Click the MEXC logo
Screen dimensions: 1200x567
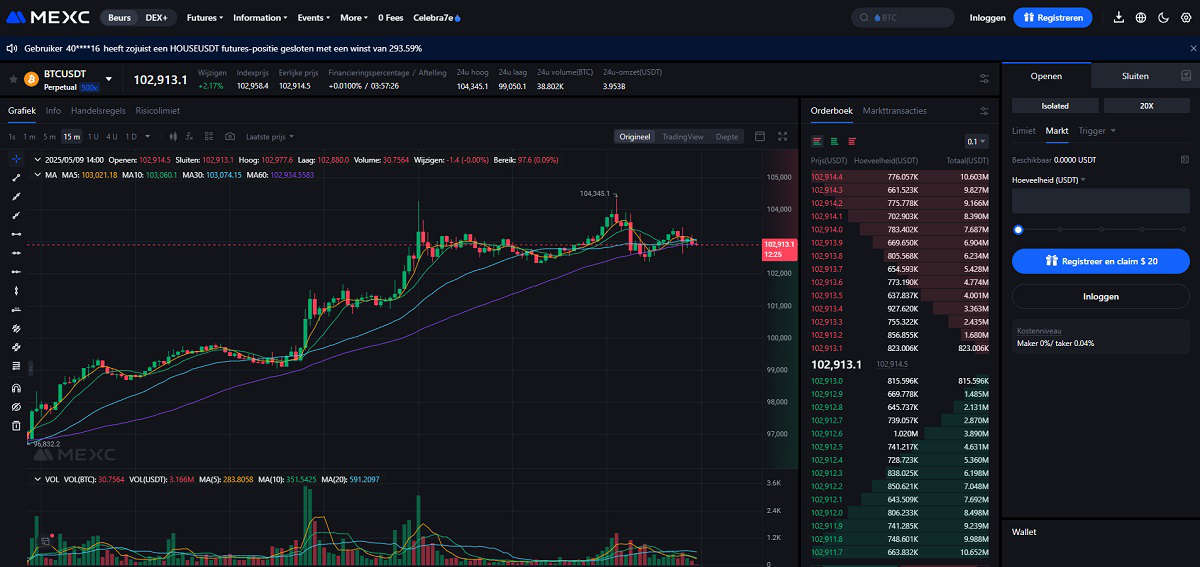click(48, 18)
